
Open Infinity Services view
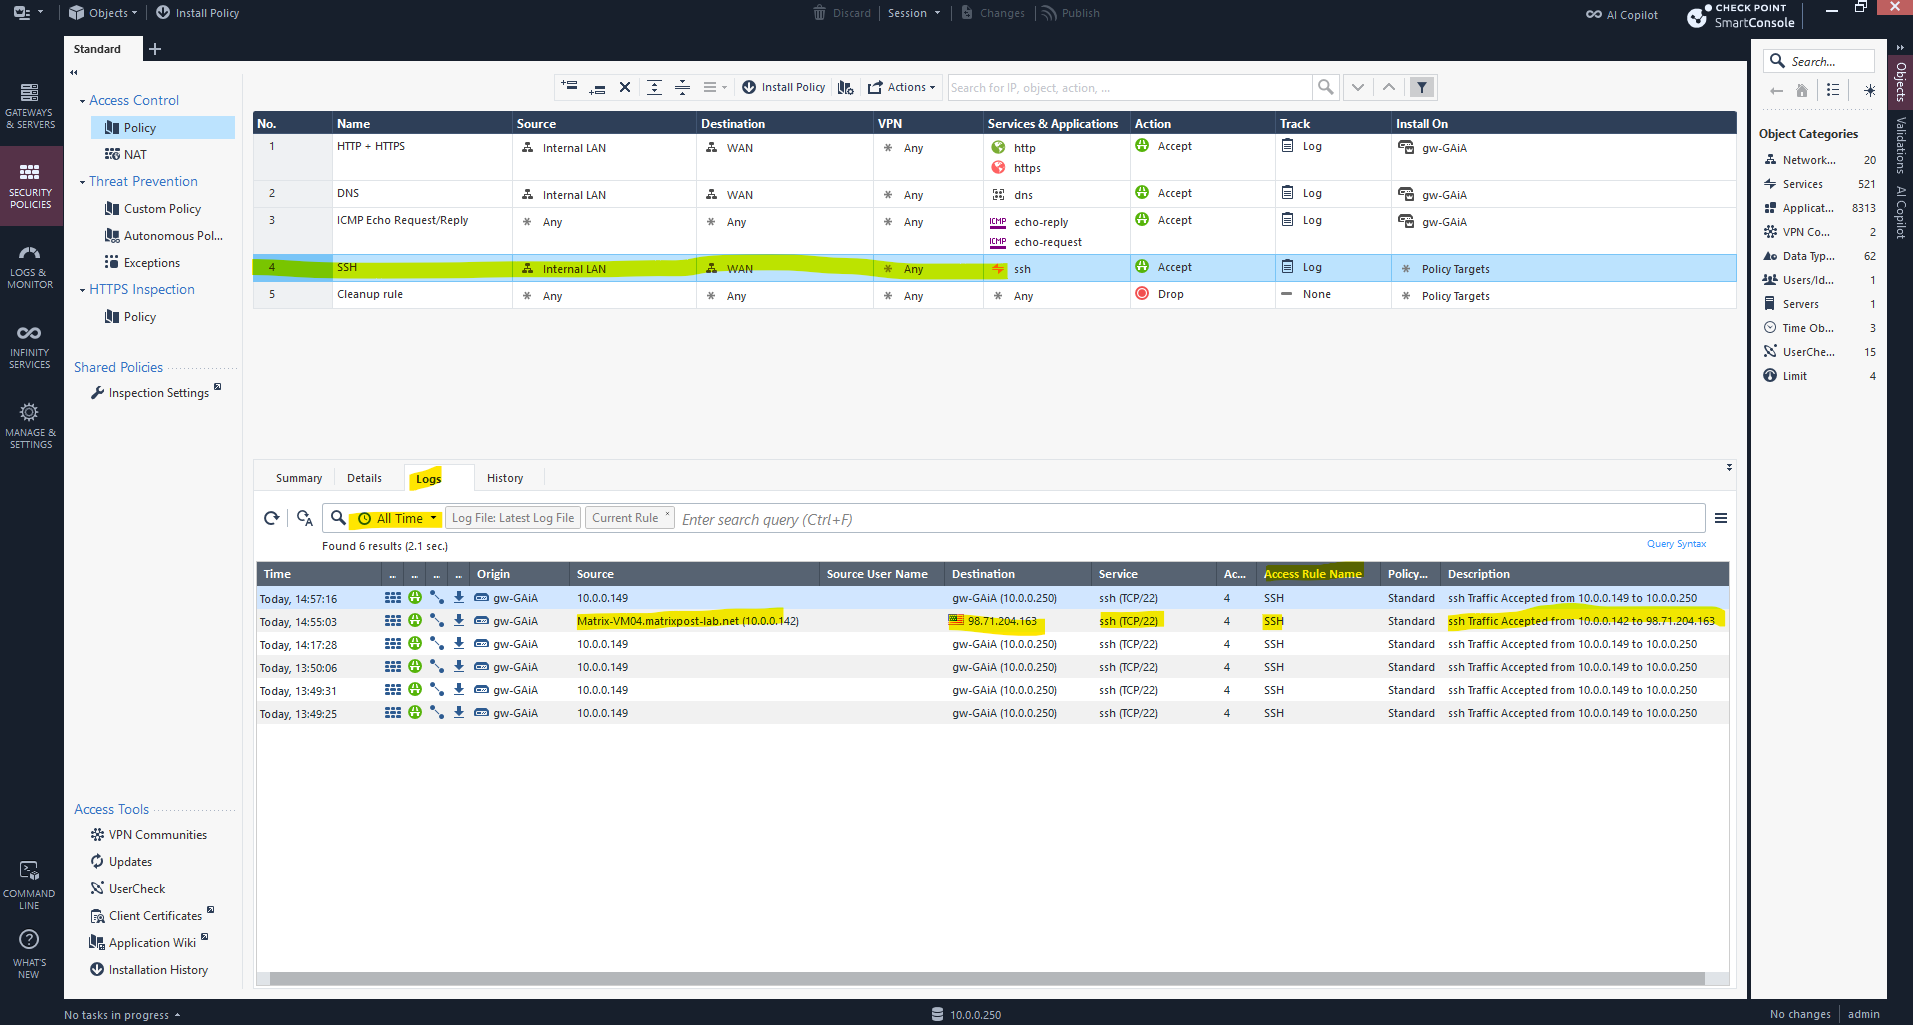(30, 346)
